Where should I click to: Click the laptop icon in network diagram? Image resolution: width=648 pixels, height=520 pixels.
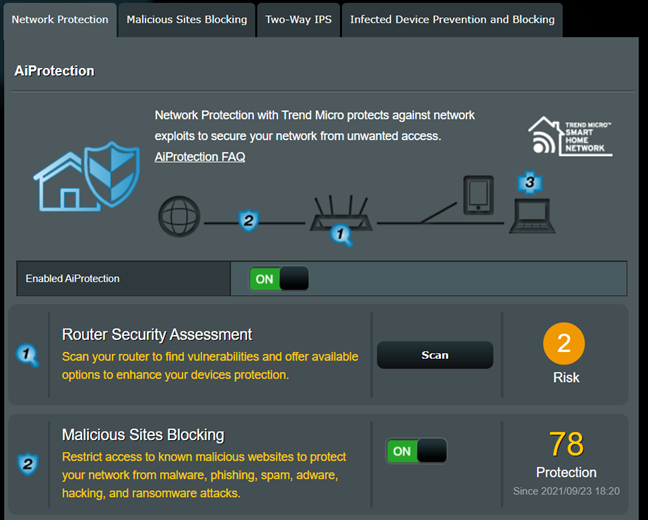click(x=532, y=216)
